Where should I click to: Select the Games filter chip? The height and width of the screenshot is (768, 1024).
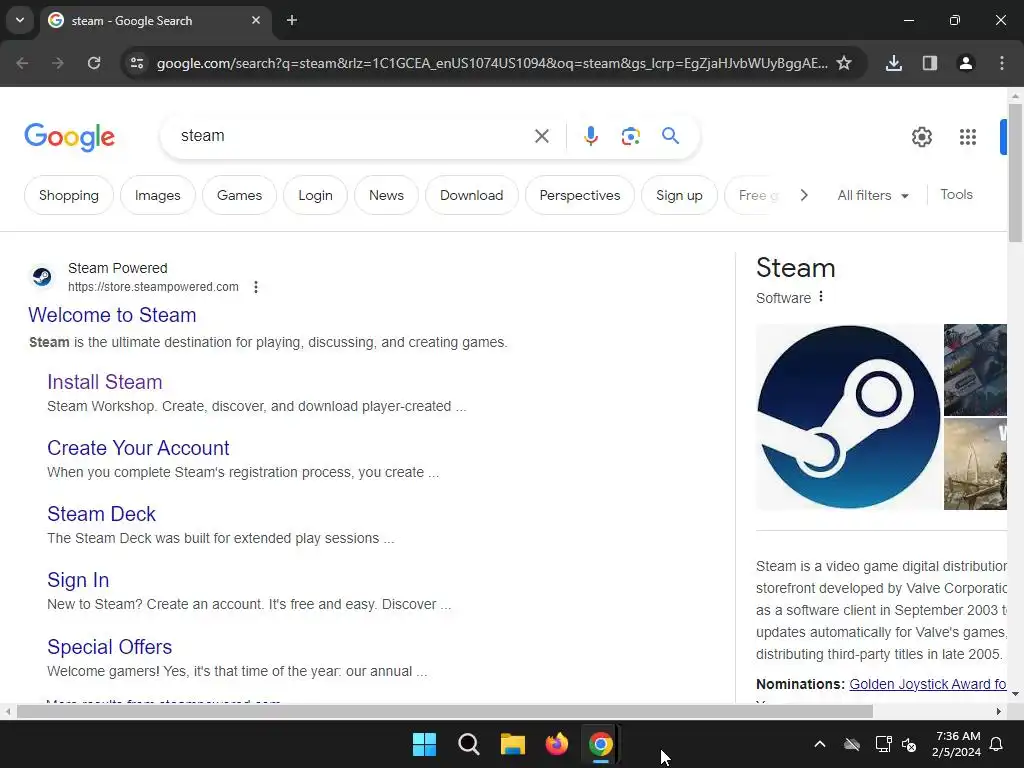click(x=239, y=195)
